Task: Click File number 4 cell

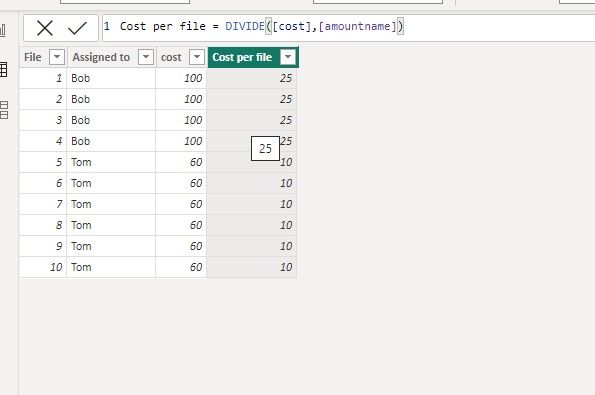Action: pos(43,141)
